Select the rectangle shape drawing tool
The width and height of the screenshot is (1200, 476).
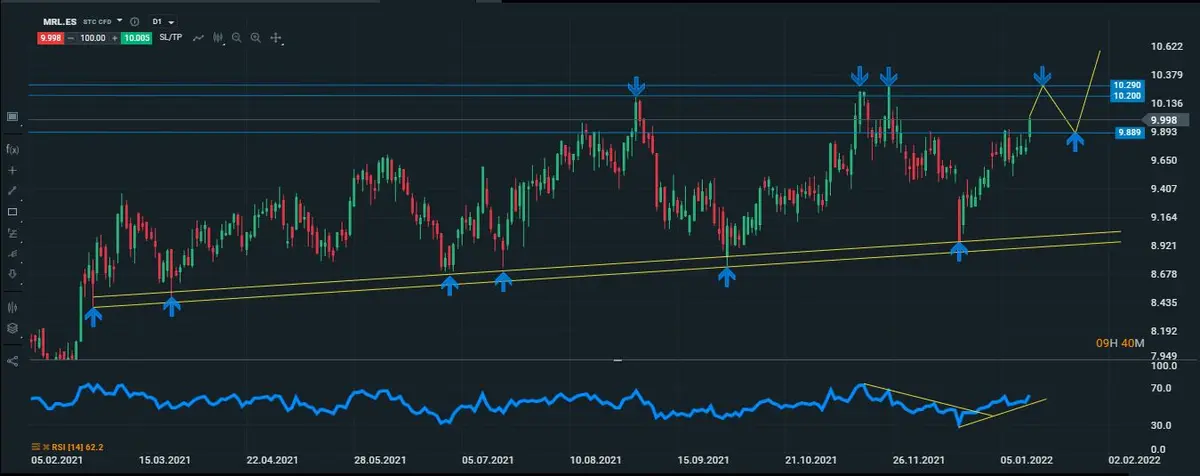[12, 211]
